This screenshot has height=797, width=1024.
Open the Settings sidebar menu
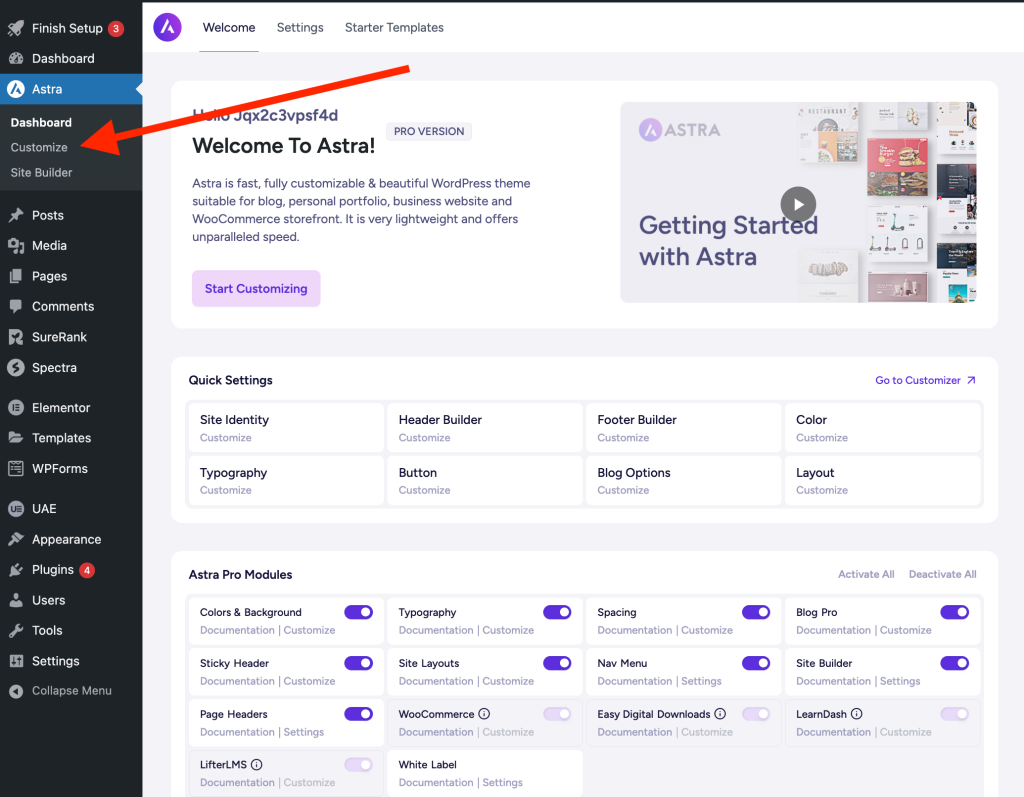point(55,661)
